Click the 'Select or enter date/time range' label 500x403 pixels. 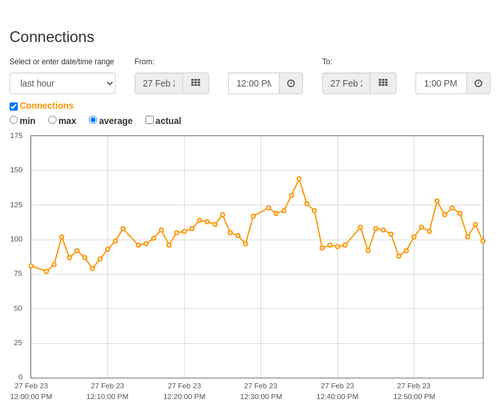(x=62, y=62)
